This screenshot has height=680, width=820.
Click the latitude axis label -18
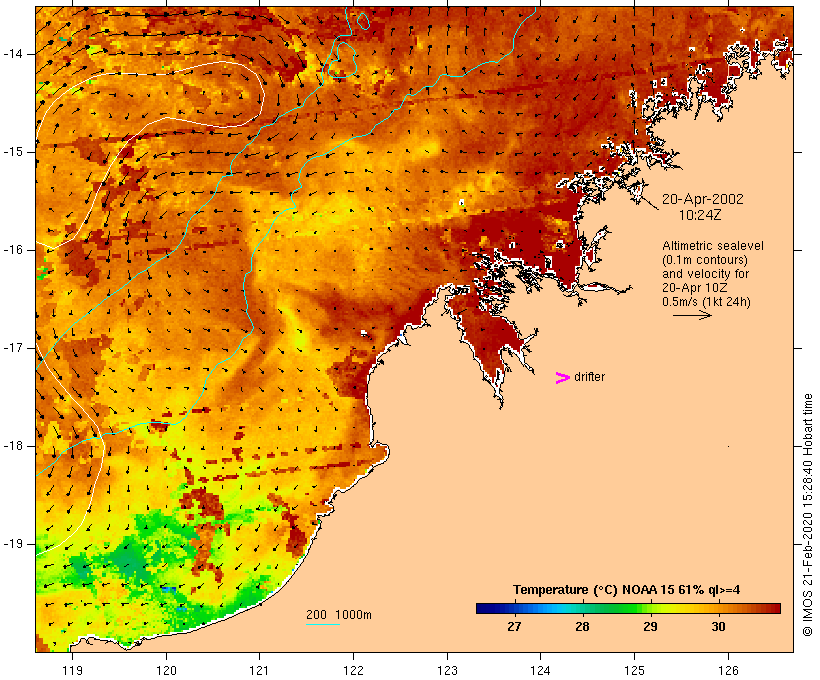[13, 446]
